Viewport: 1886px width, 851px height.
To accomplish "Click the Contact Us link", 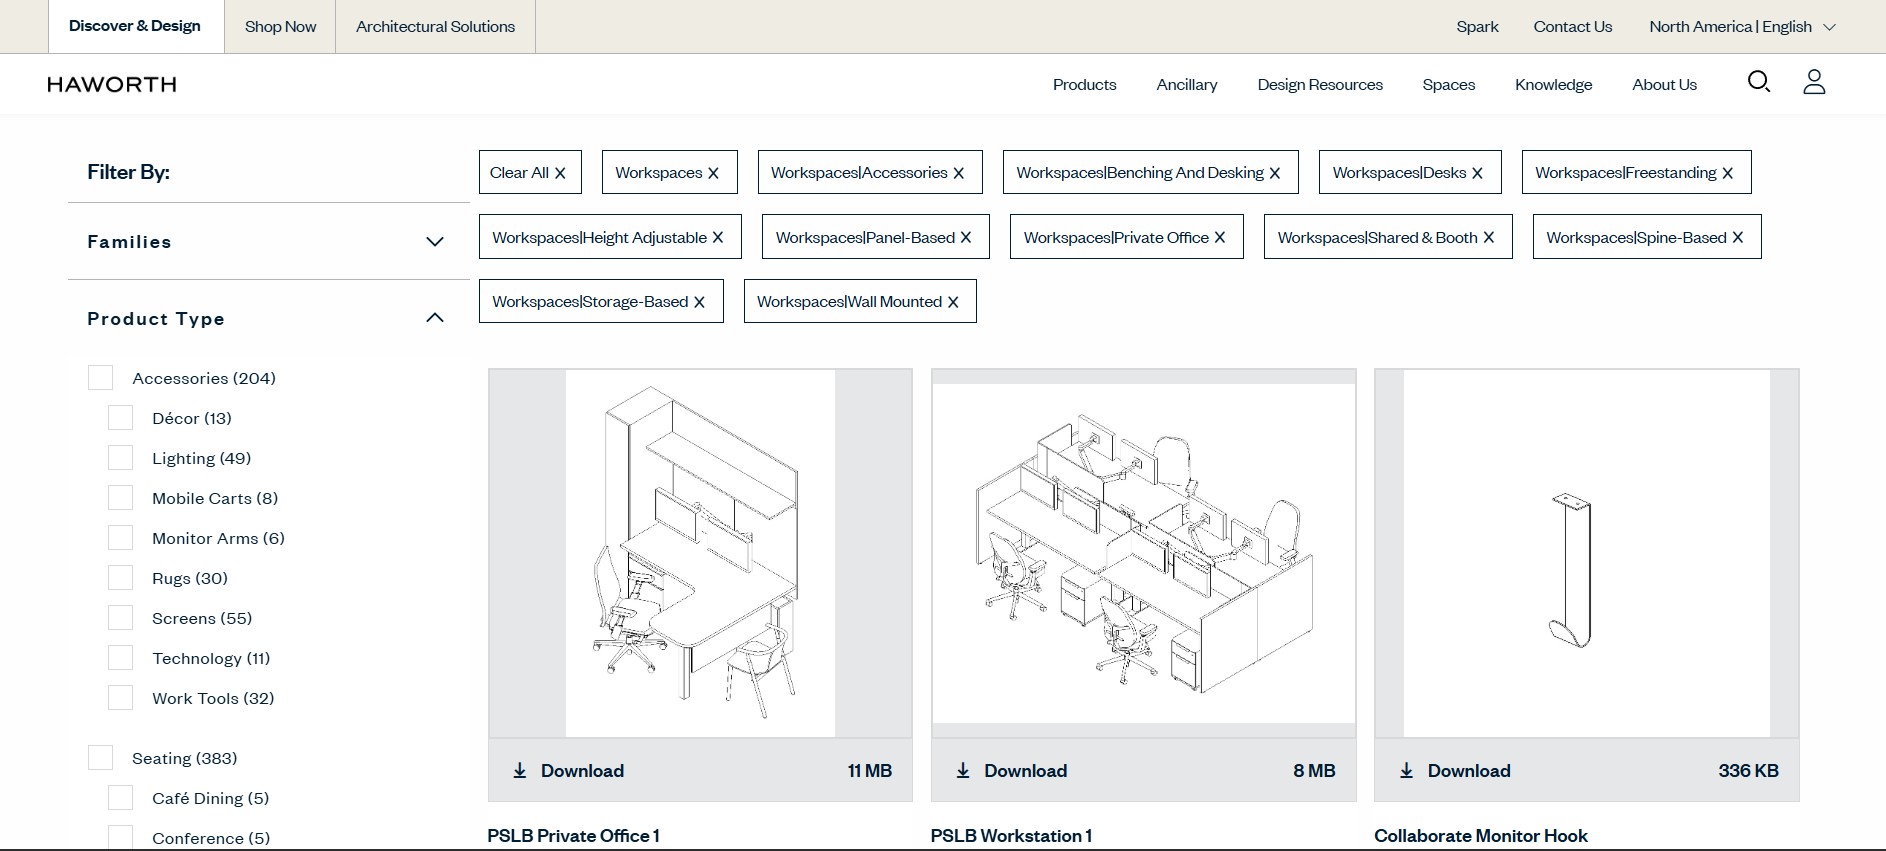I will (1572, 27).
